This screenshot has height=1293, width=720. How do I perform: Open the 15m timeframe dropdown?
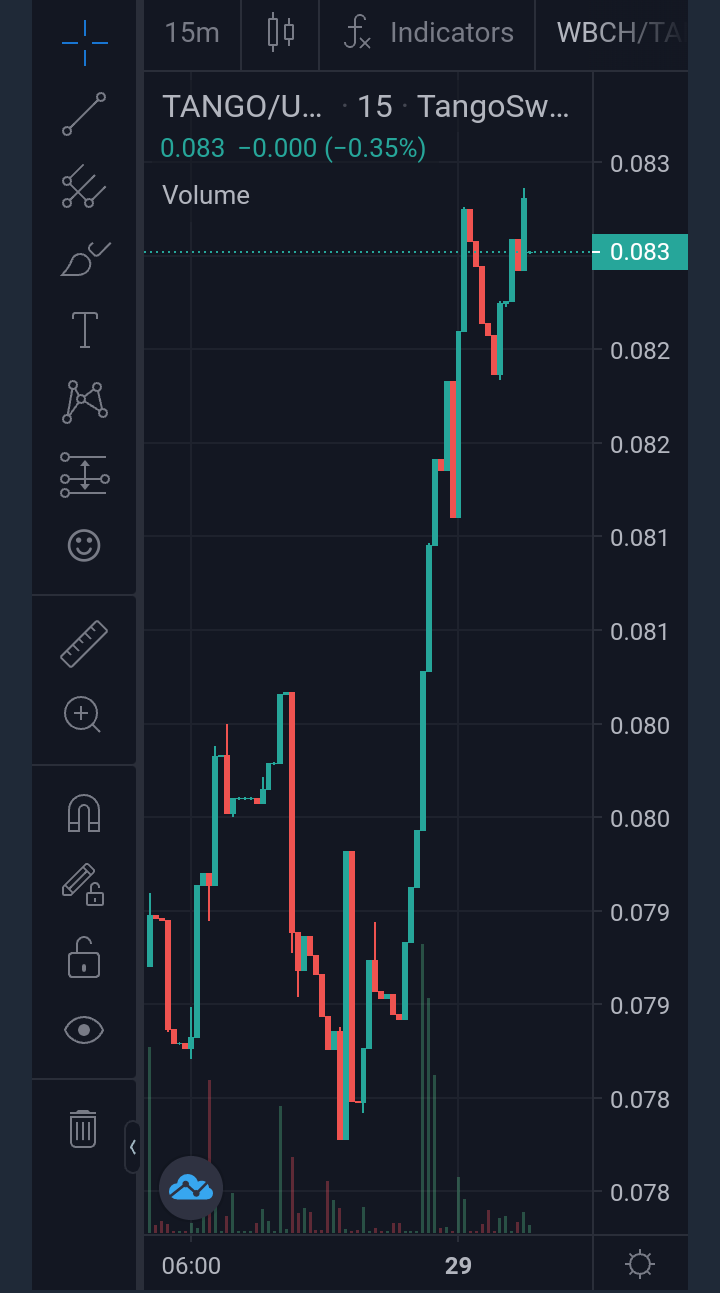(191, 33)
